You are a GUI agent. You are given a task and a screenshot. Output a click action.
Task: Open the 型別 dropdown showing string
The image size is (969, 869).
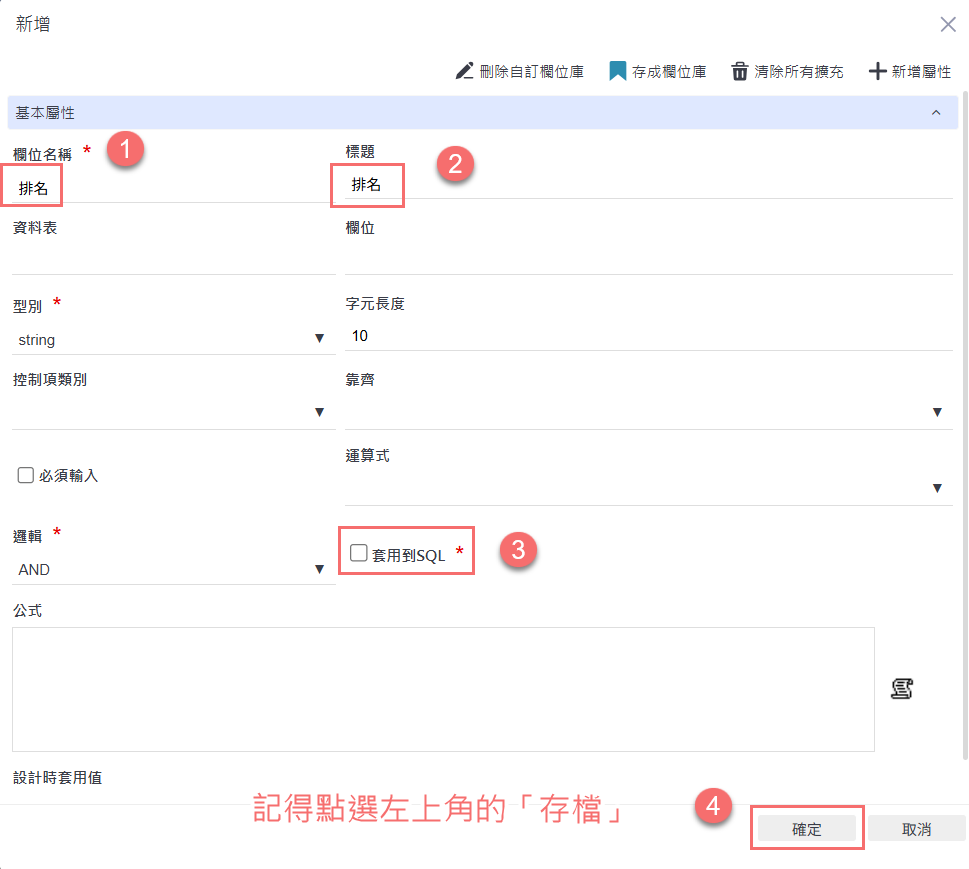173,340
